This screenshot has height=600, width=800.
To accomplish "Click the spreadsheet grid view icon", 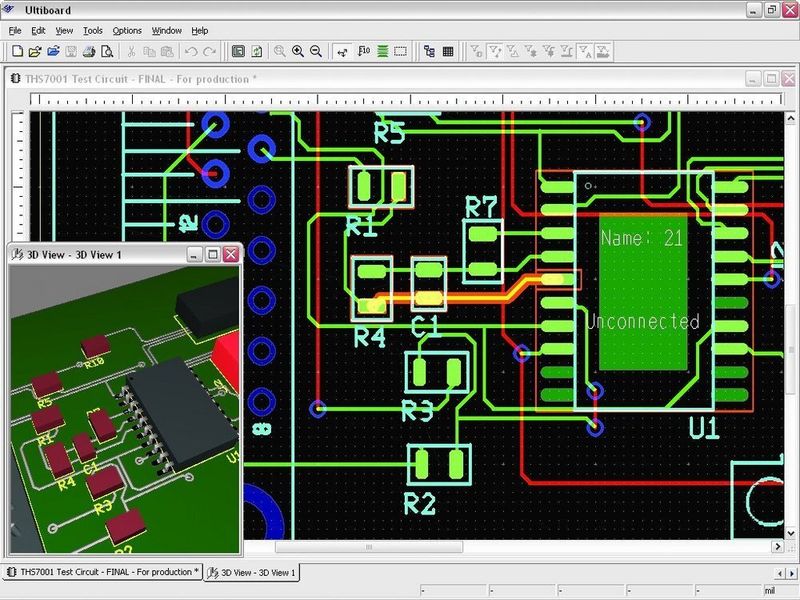I will tap(448, 51).
